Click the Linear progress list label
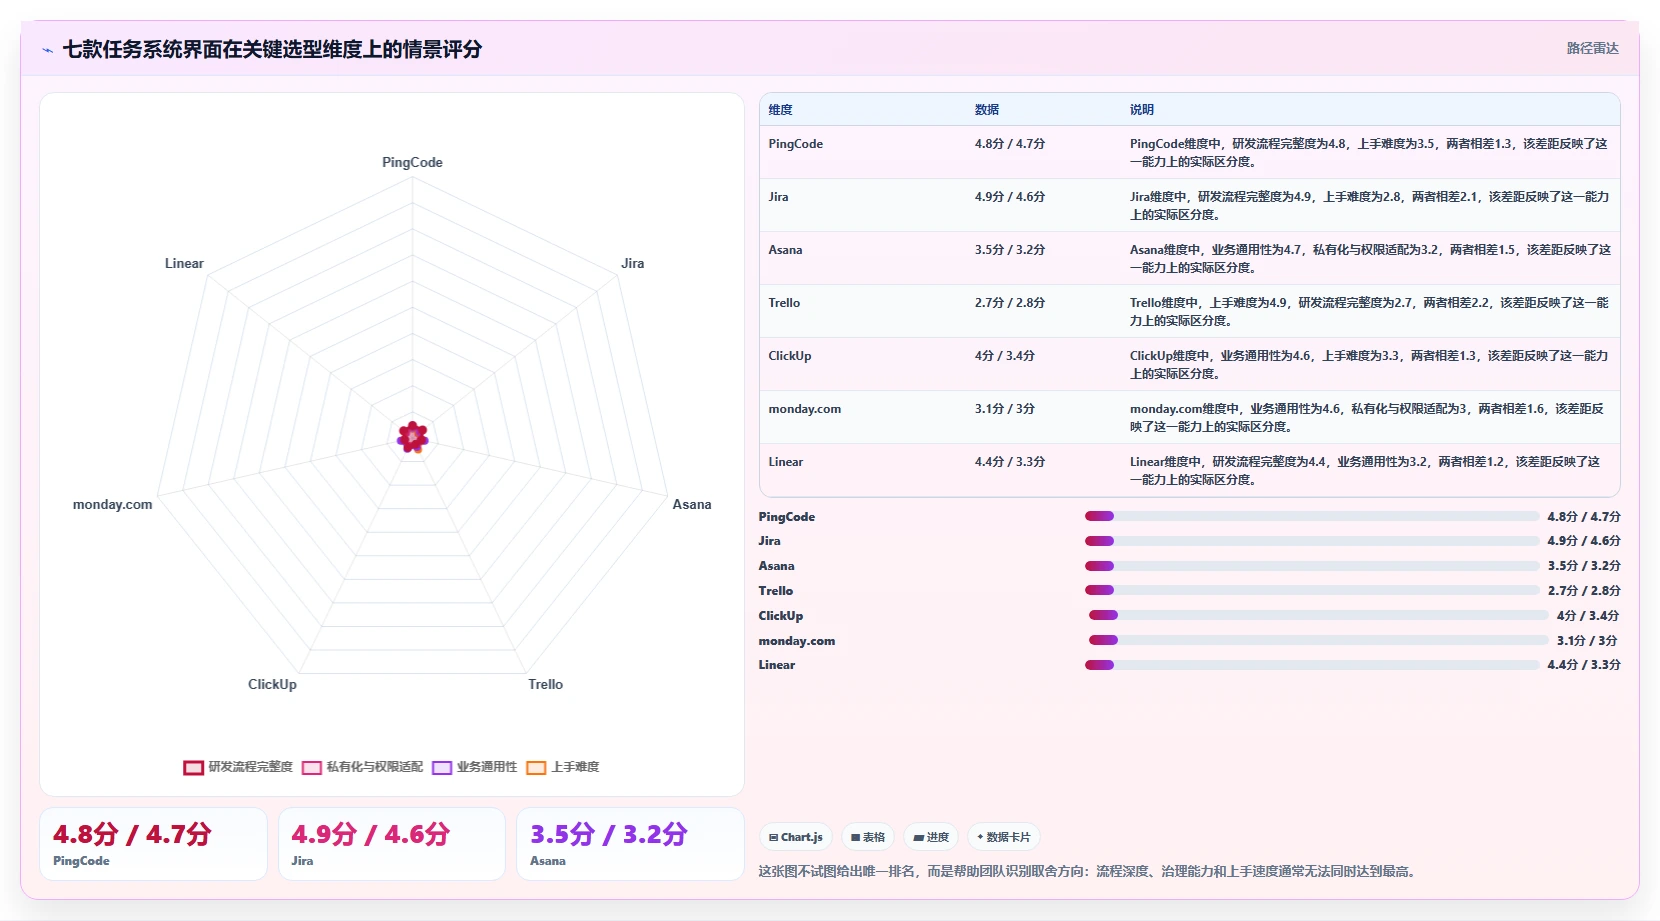This screenshot has width=1660, height=921. pos(776,665)
